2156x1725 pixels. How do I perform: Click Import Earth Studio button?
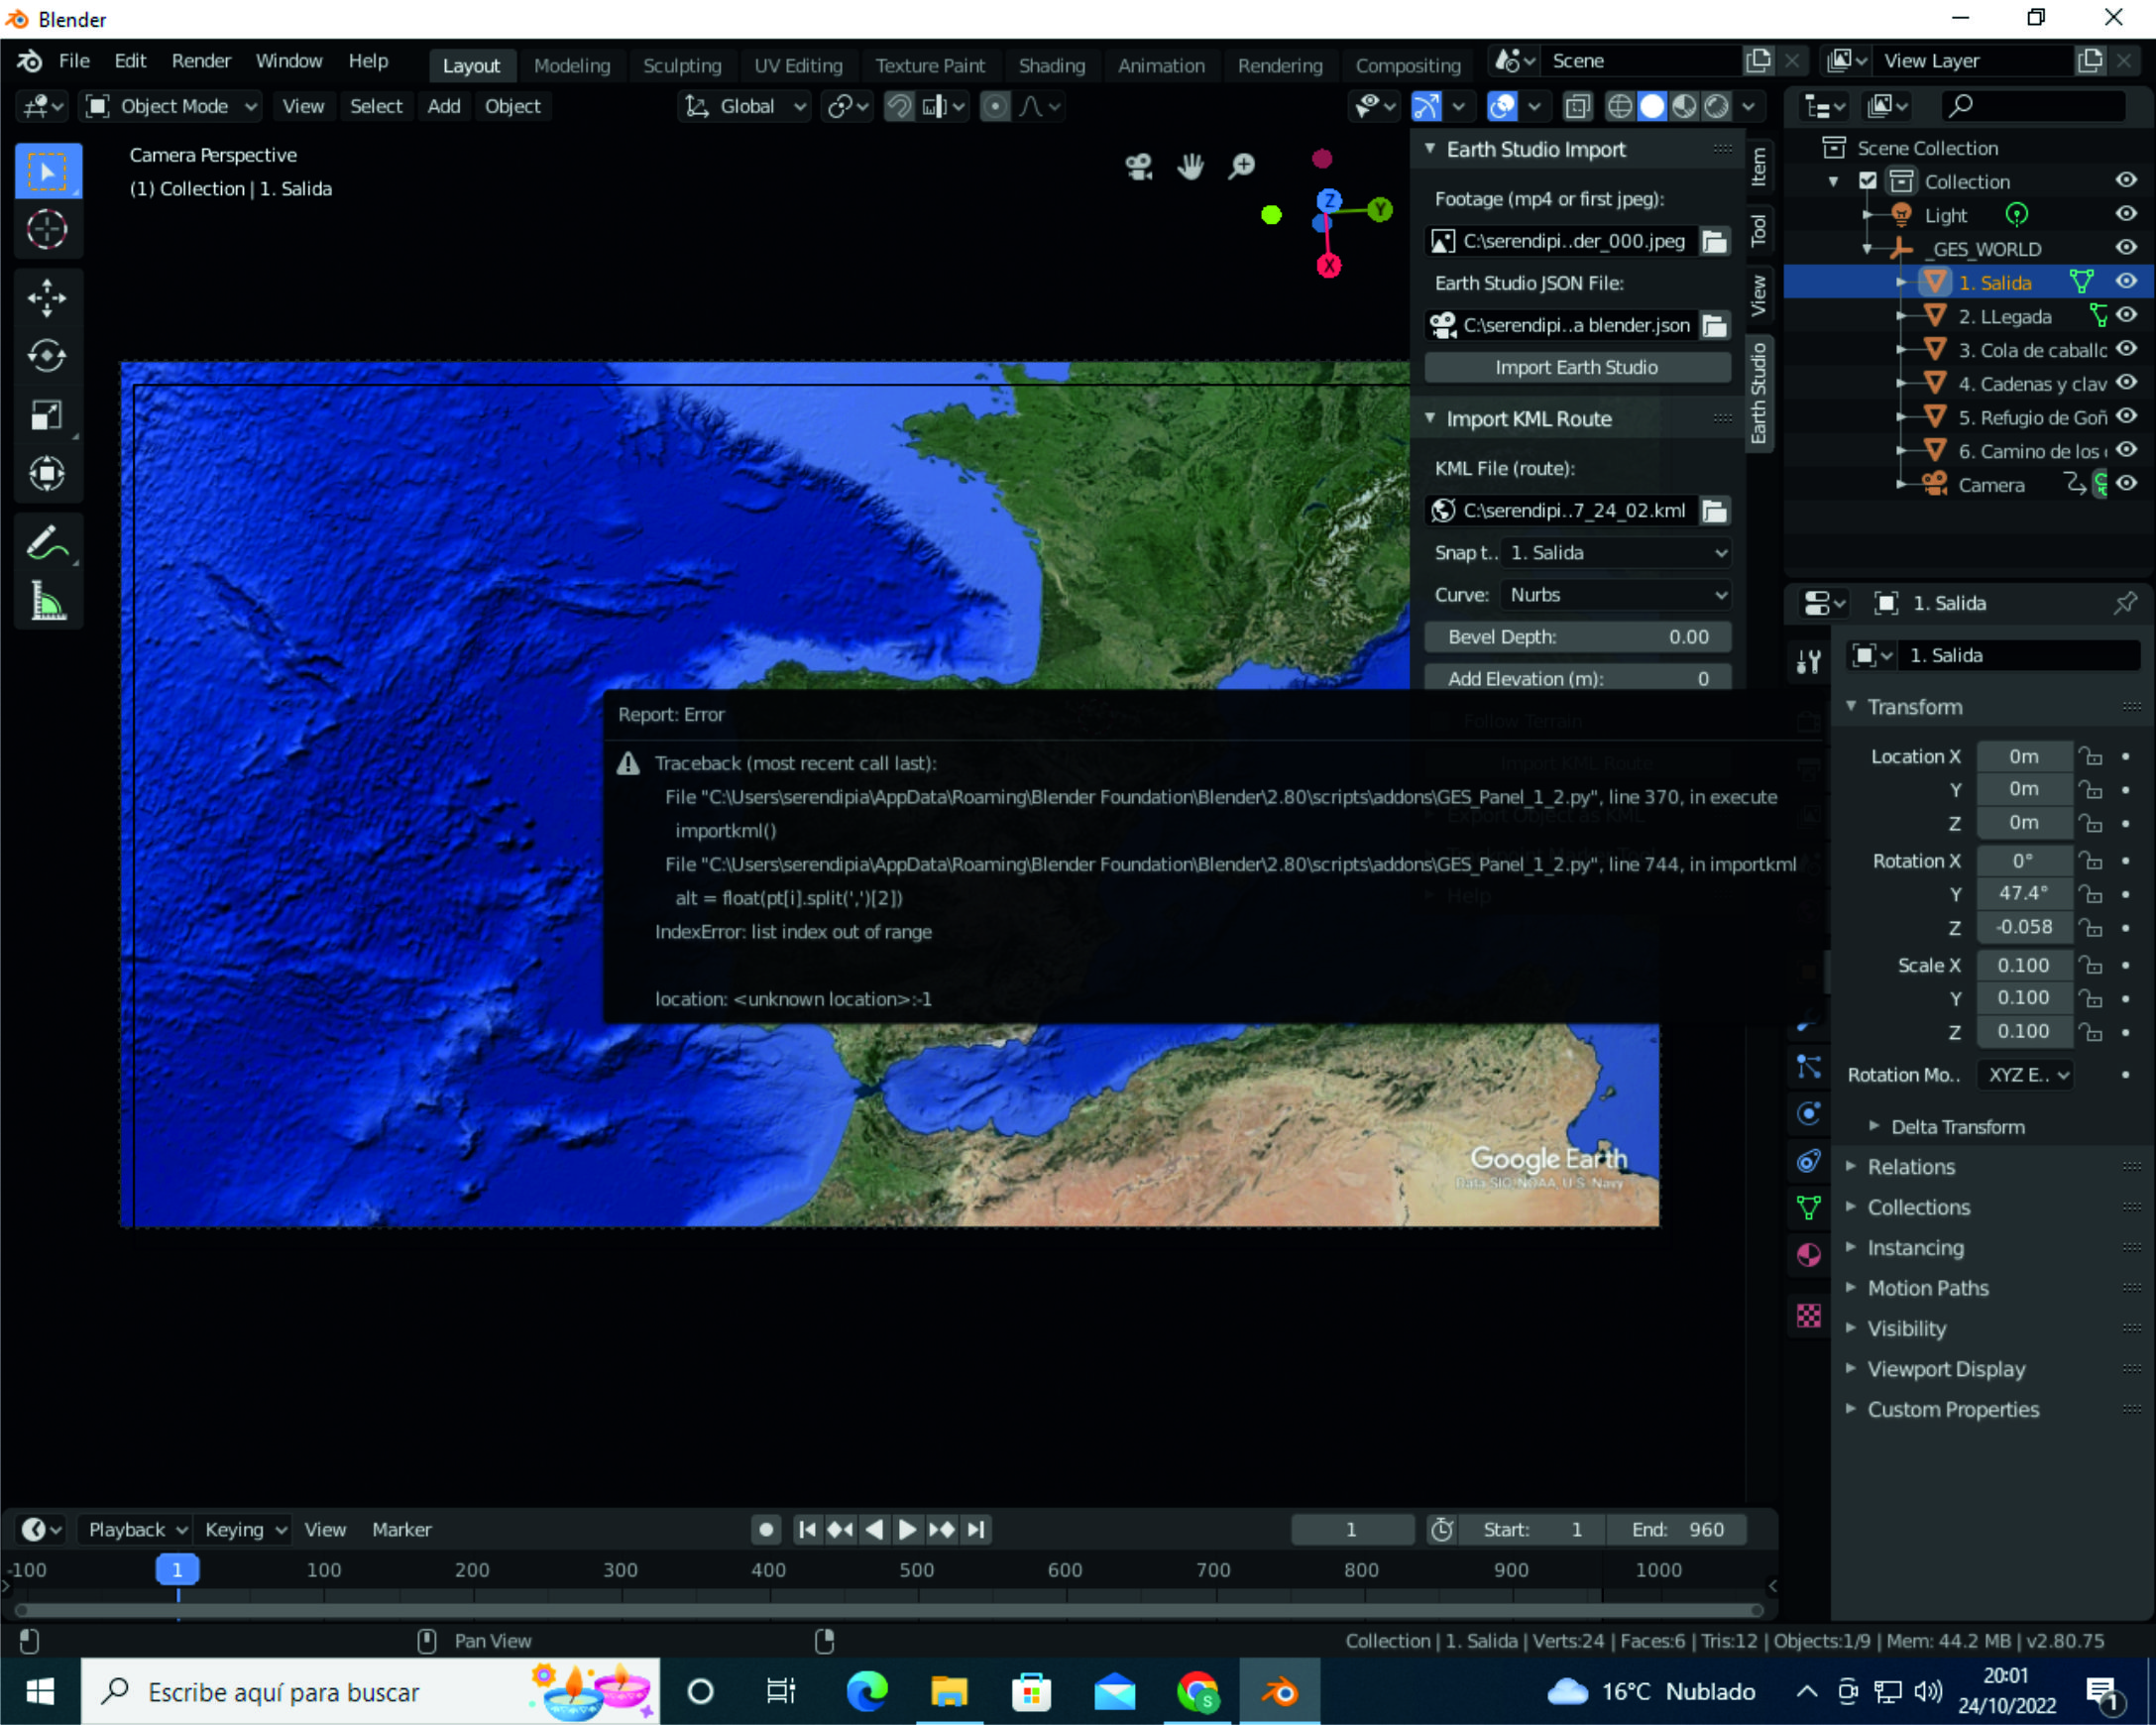coord(1576,367)
